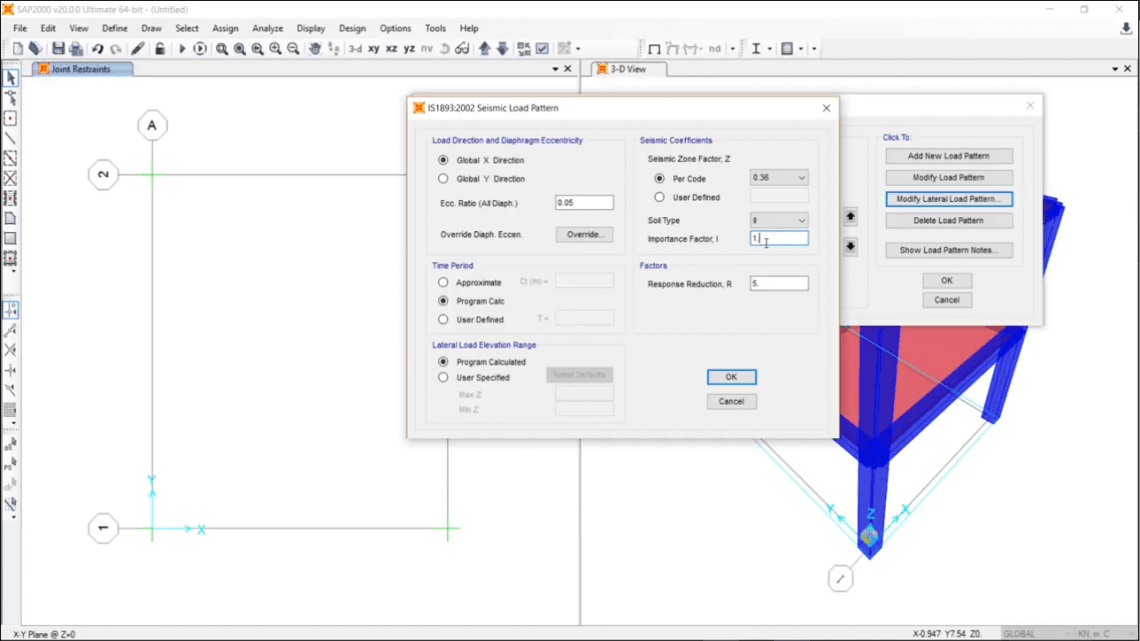The image size is (1140, 641).
Task: Select the pointer tool in left toolbar
Action: click(10, 78)
